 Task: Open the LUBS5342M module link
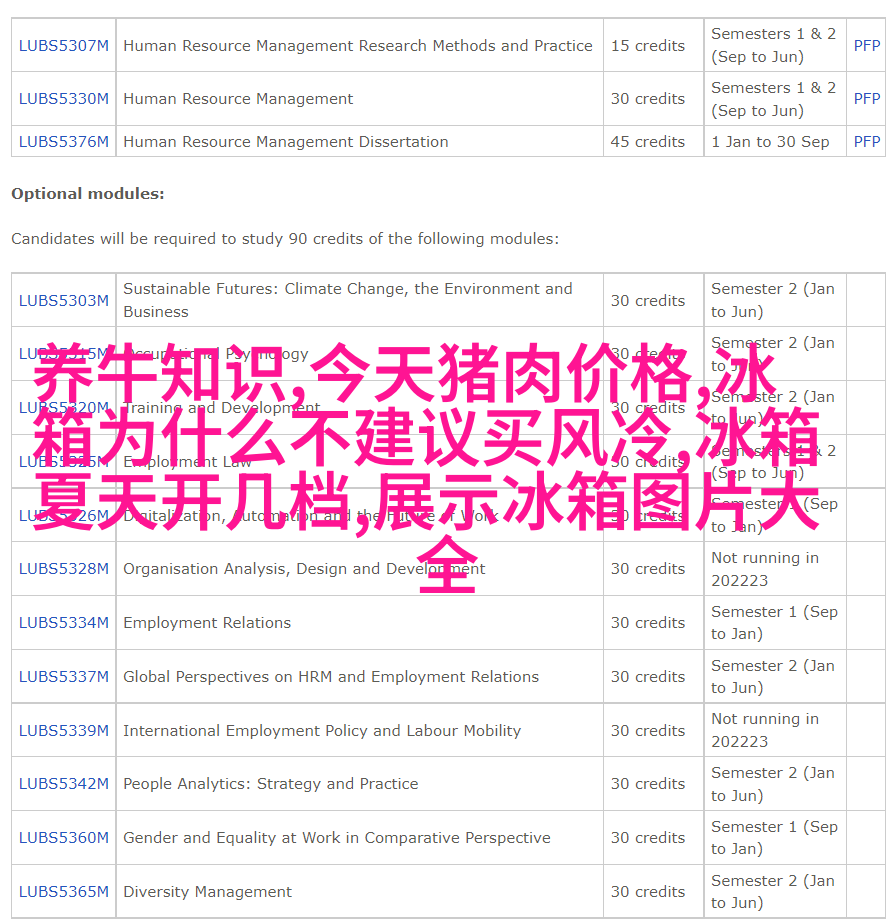(64, 784)
